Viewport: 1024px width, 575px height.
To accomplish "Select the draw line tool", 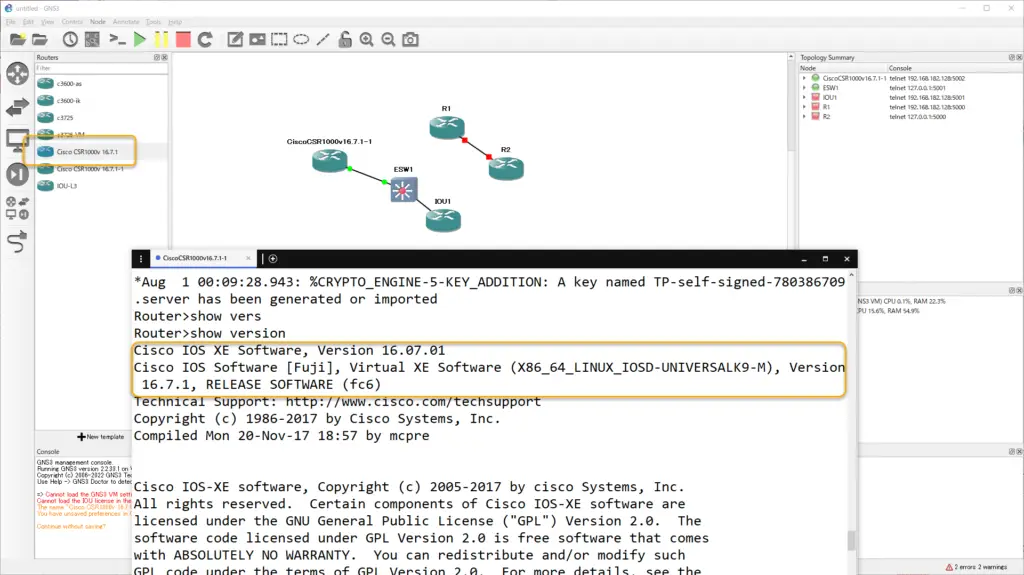I will pos(323,40).
